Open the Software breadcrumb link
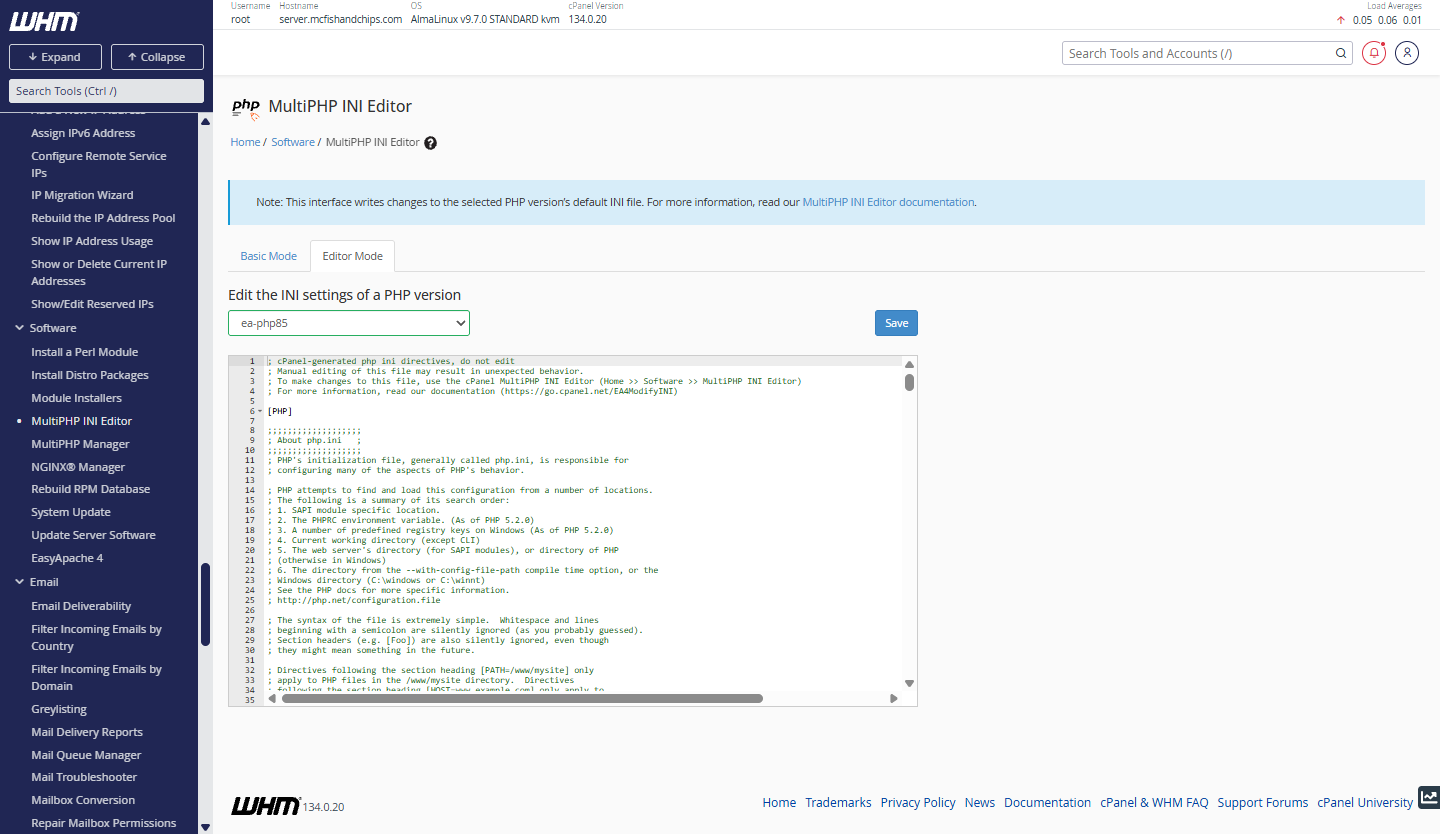 point(293,142)
